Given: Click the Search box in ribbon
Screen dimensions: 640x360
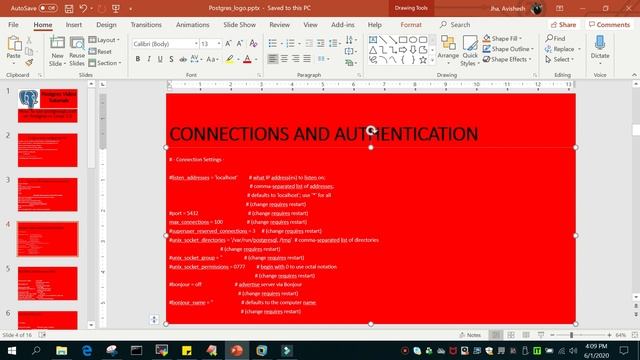Looking at the screenshot, I should pyautogui.click(x=455, y=25).
